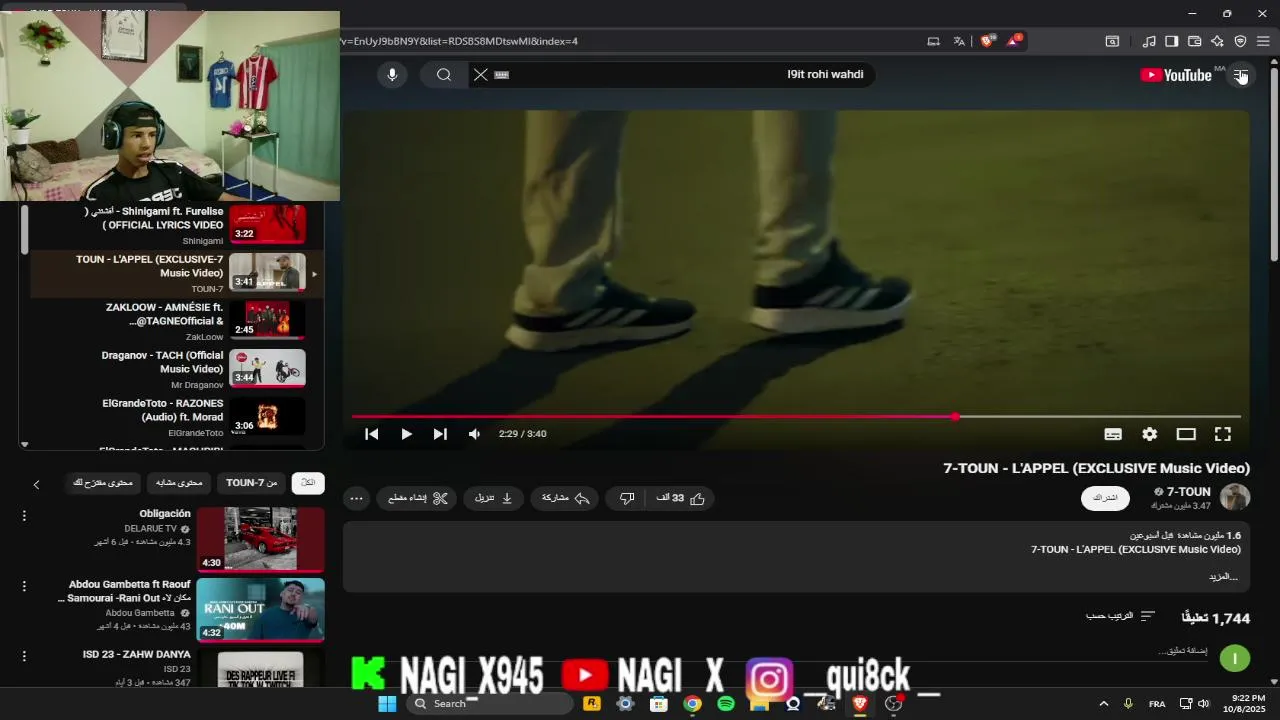Open the three-dot more actions menu under video
The width and height of the screenshot is (1280, 720).
pyautogui.click(x=356, y=498)
